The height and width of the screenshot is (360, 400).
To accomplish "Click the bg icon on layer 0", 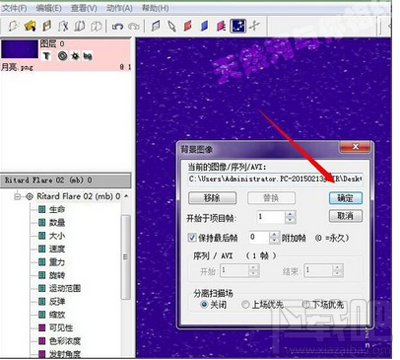I will click(x=87, y=56).
